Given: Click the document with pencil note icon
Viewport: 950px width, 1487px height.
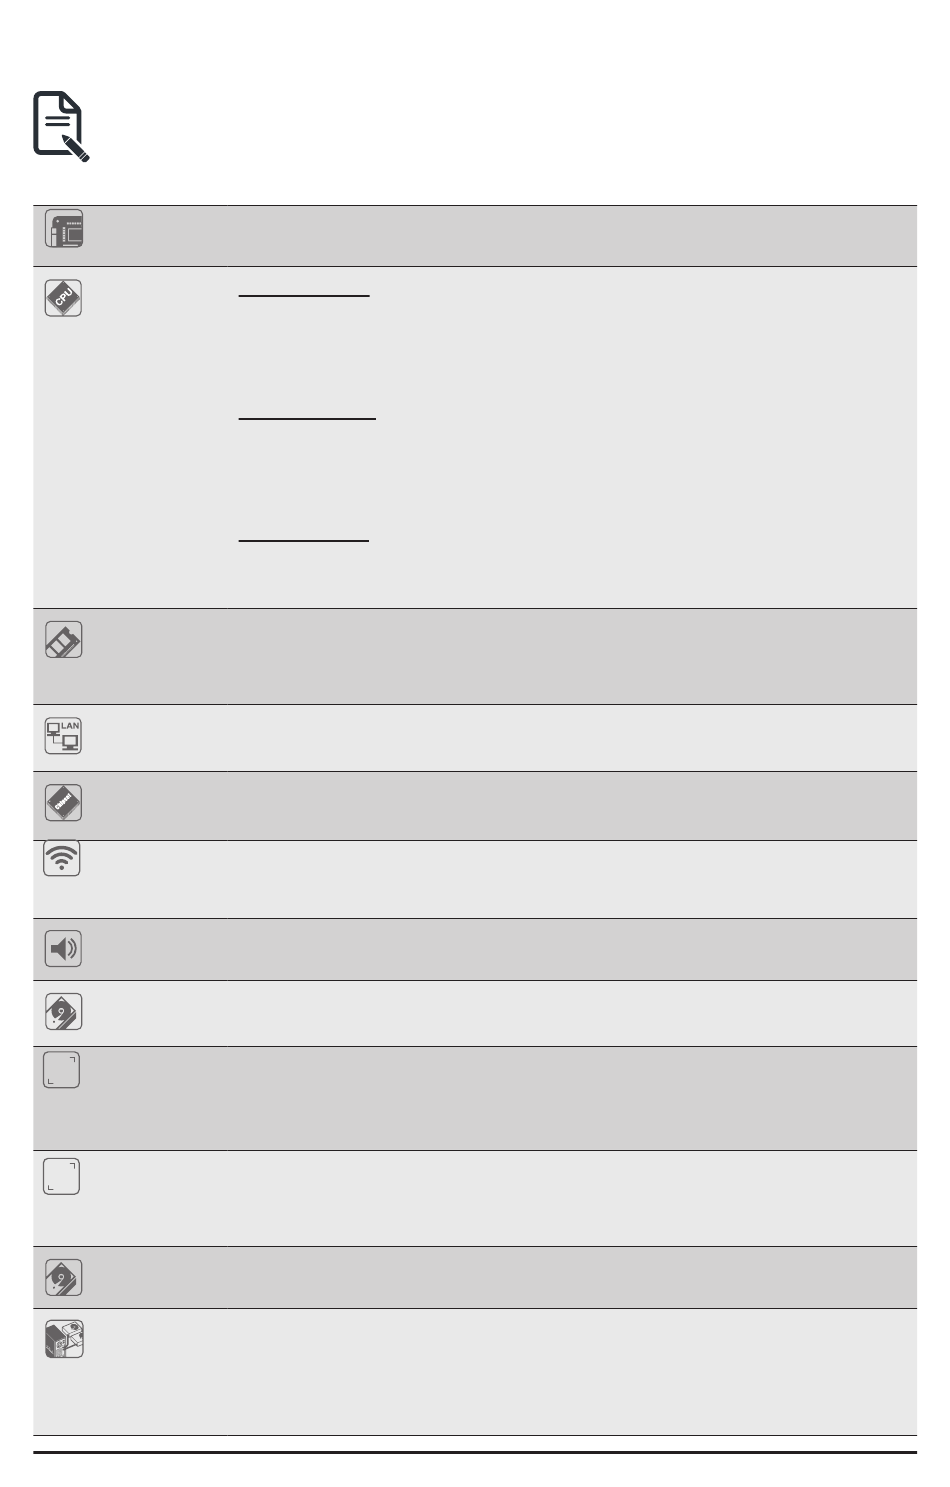Looking at the screenshot, I should point(61,126).
